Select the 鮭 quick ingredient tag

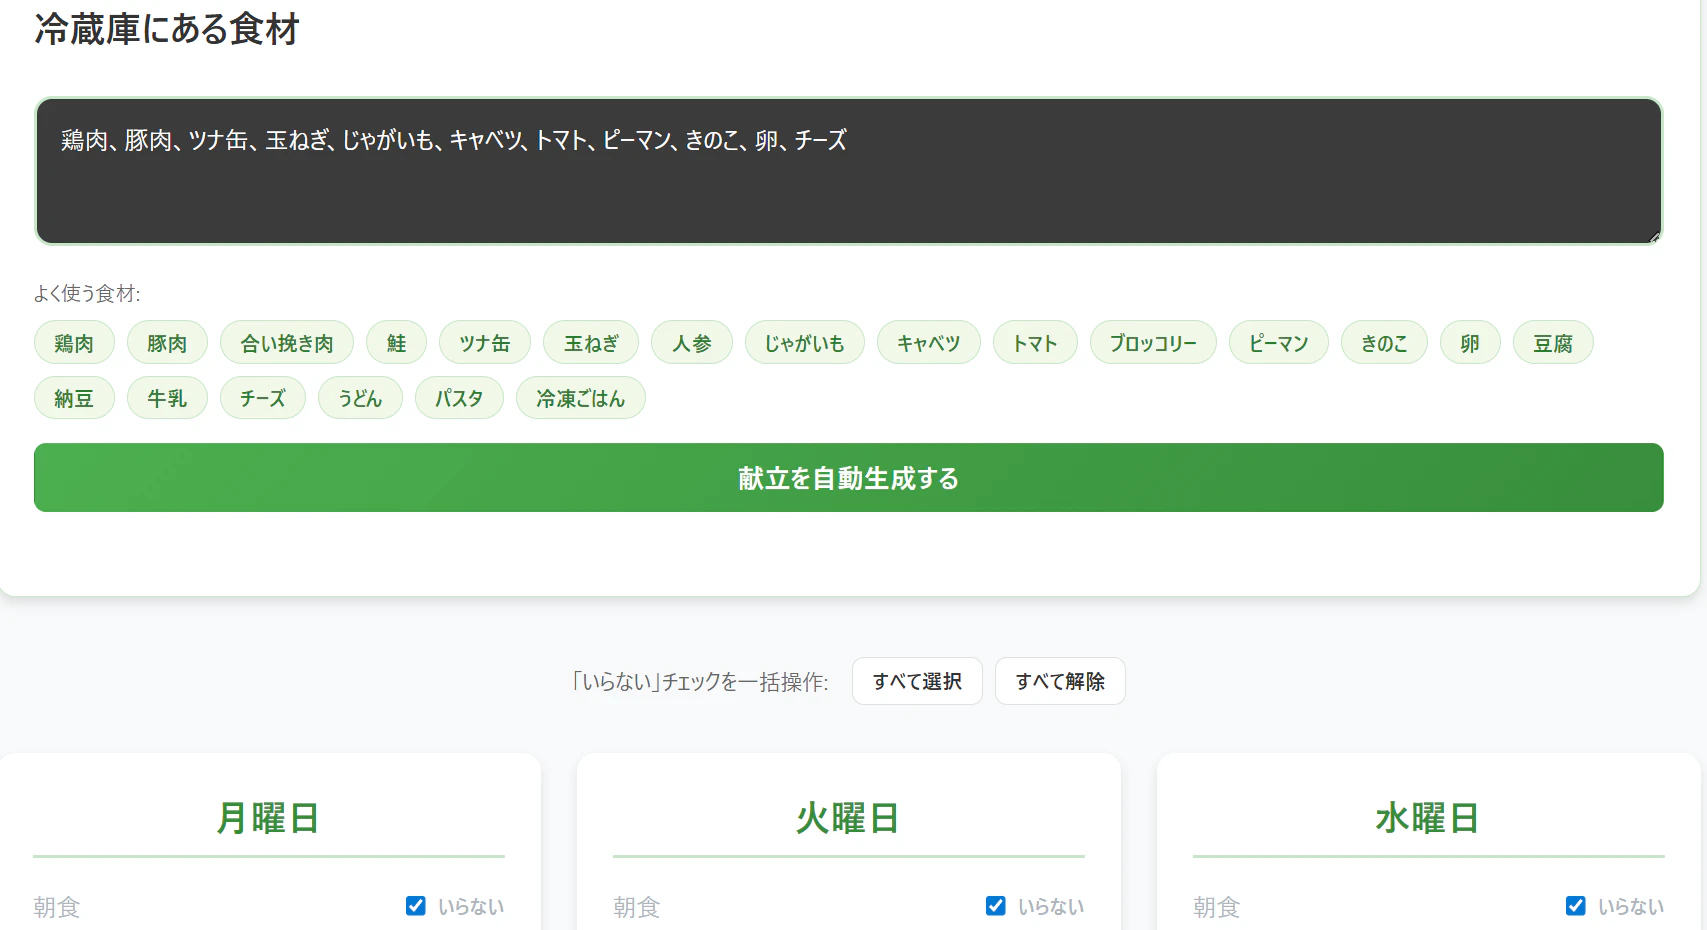click(x=396, y=342)
